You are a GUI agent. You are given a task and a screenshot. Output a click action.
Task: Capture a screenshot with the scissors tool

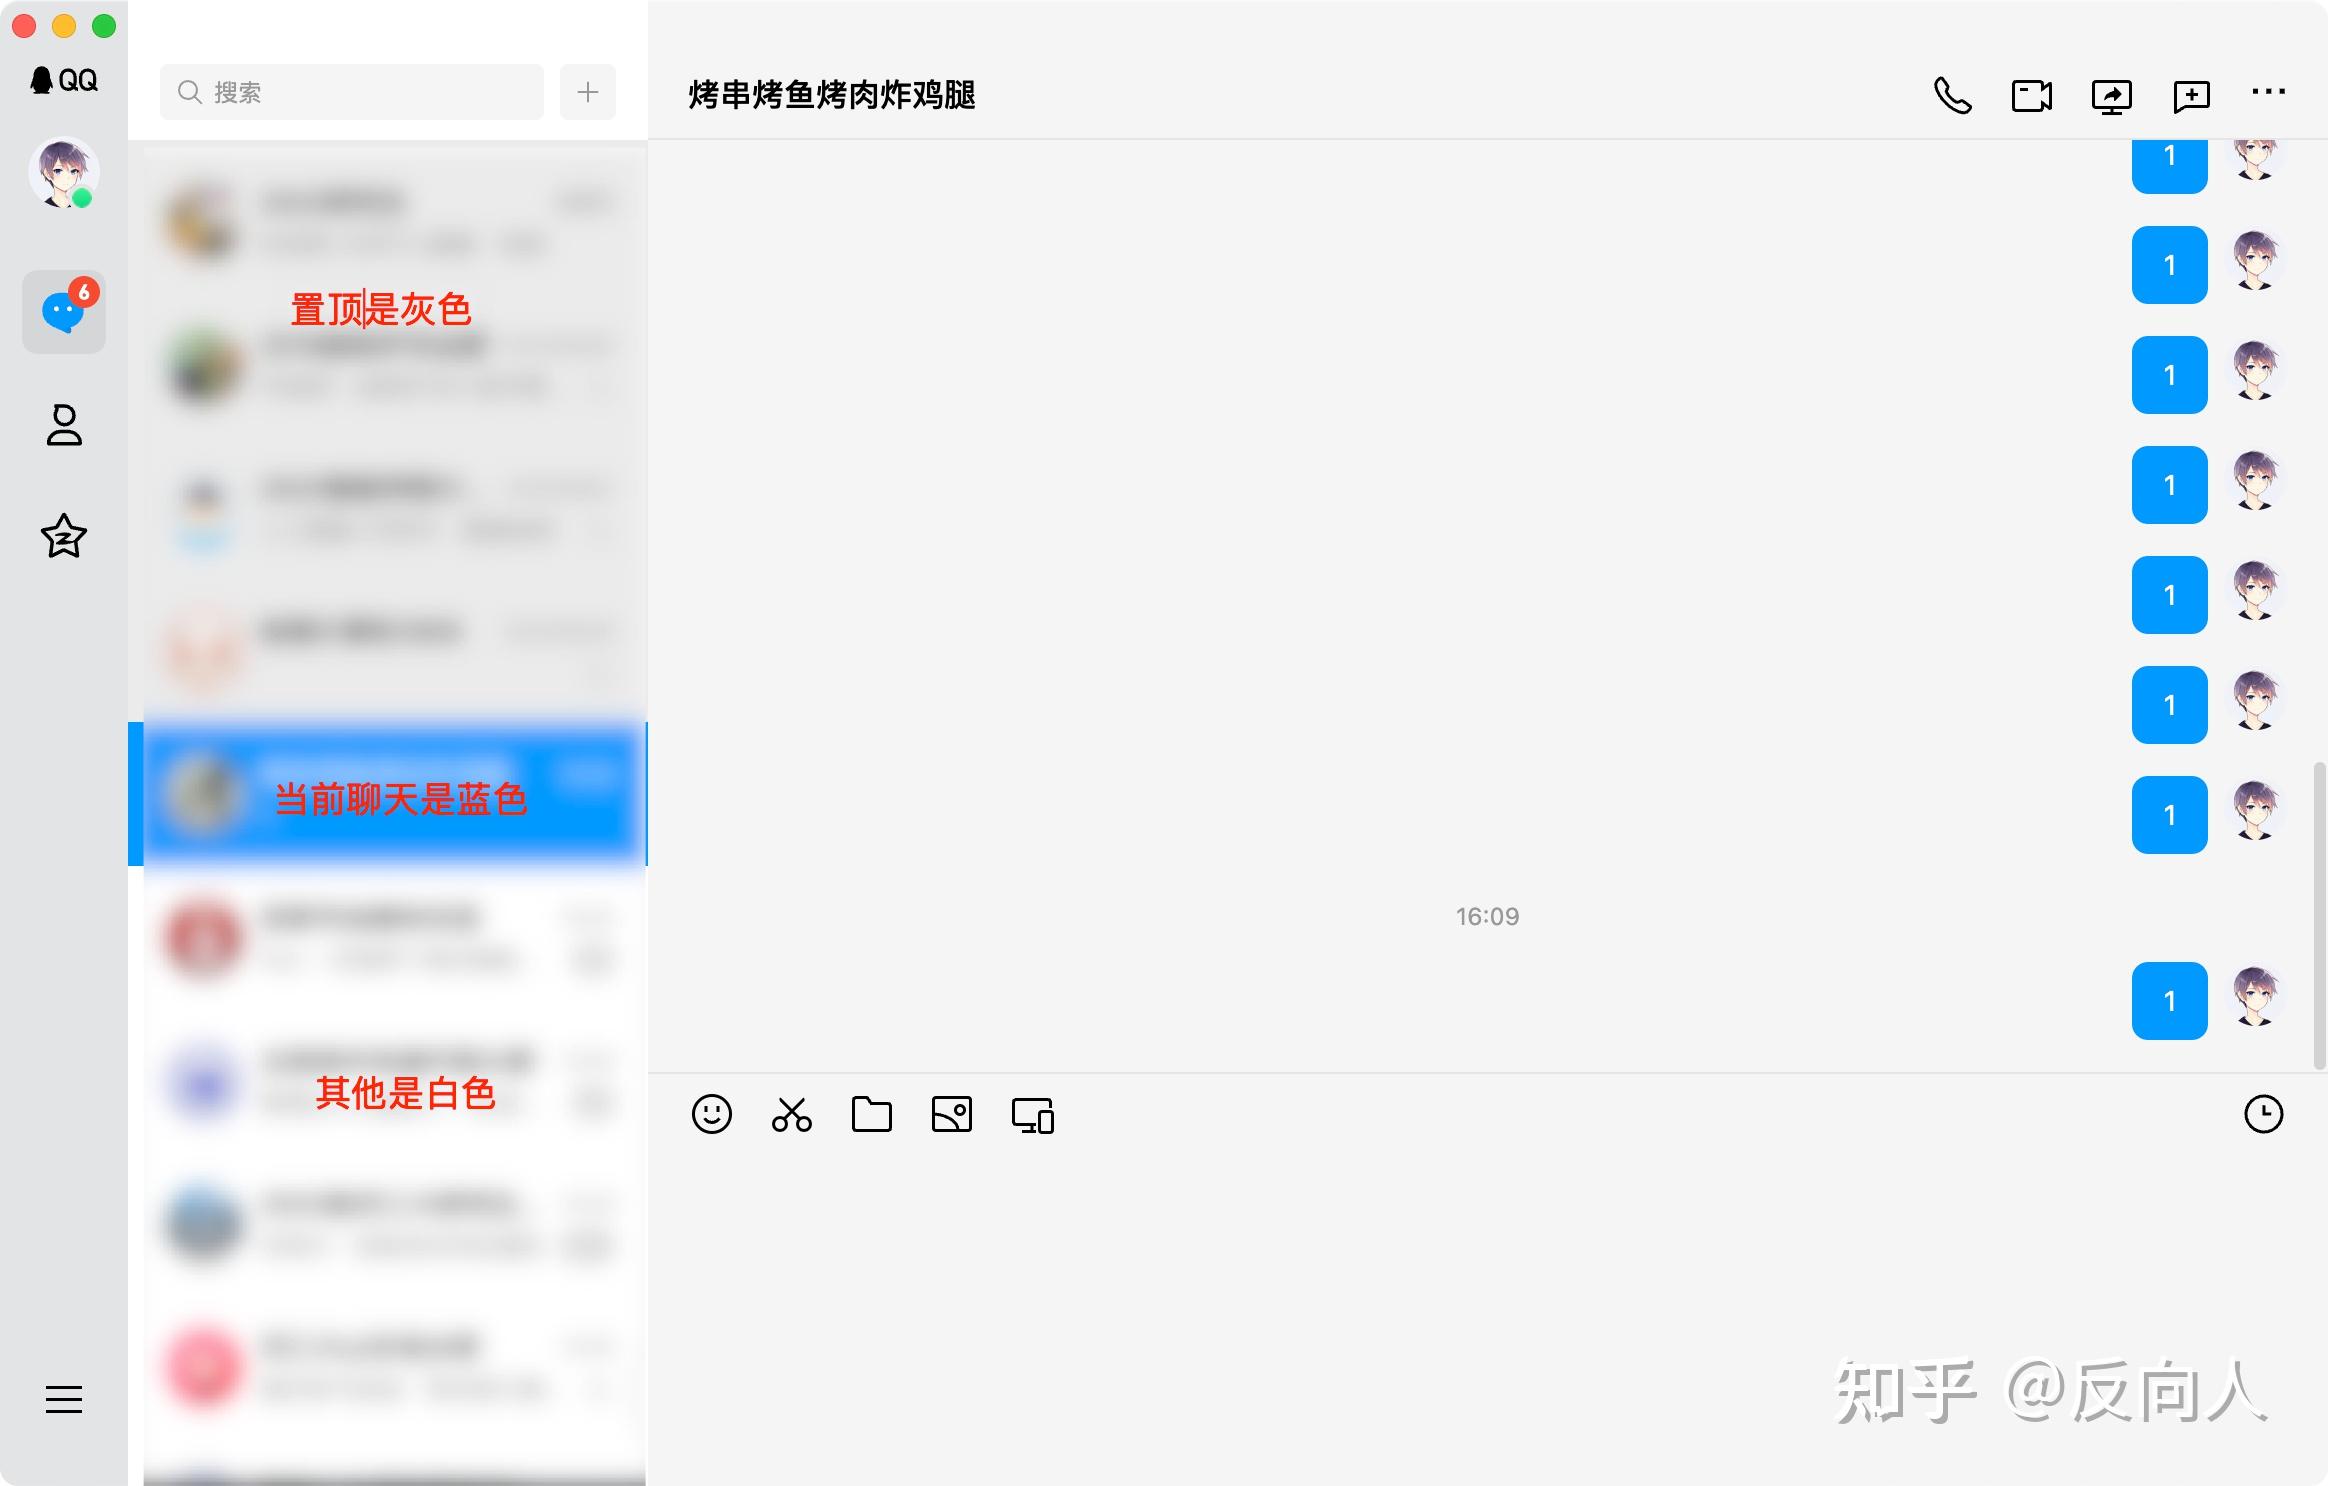(x=790, y=1114)
